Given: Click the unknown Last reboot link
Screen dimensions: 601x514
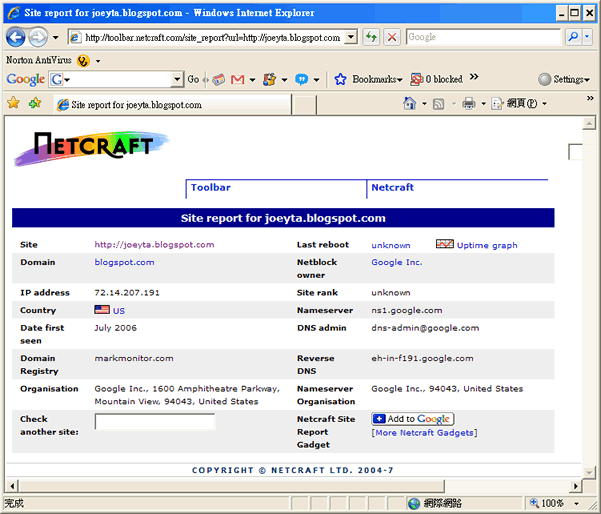Looking at the screenshot, I should 391,245.
